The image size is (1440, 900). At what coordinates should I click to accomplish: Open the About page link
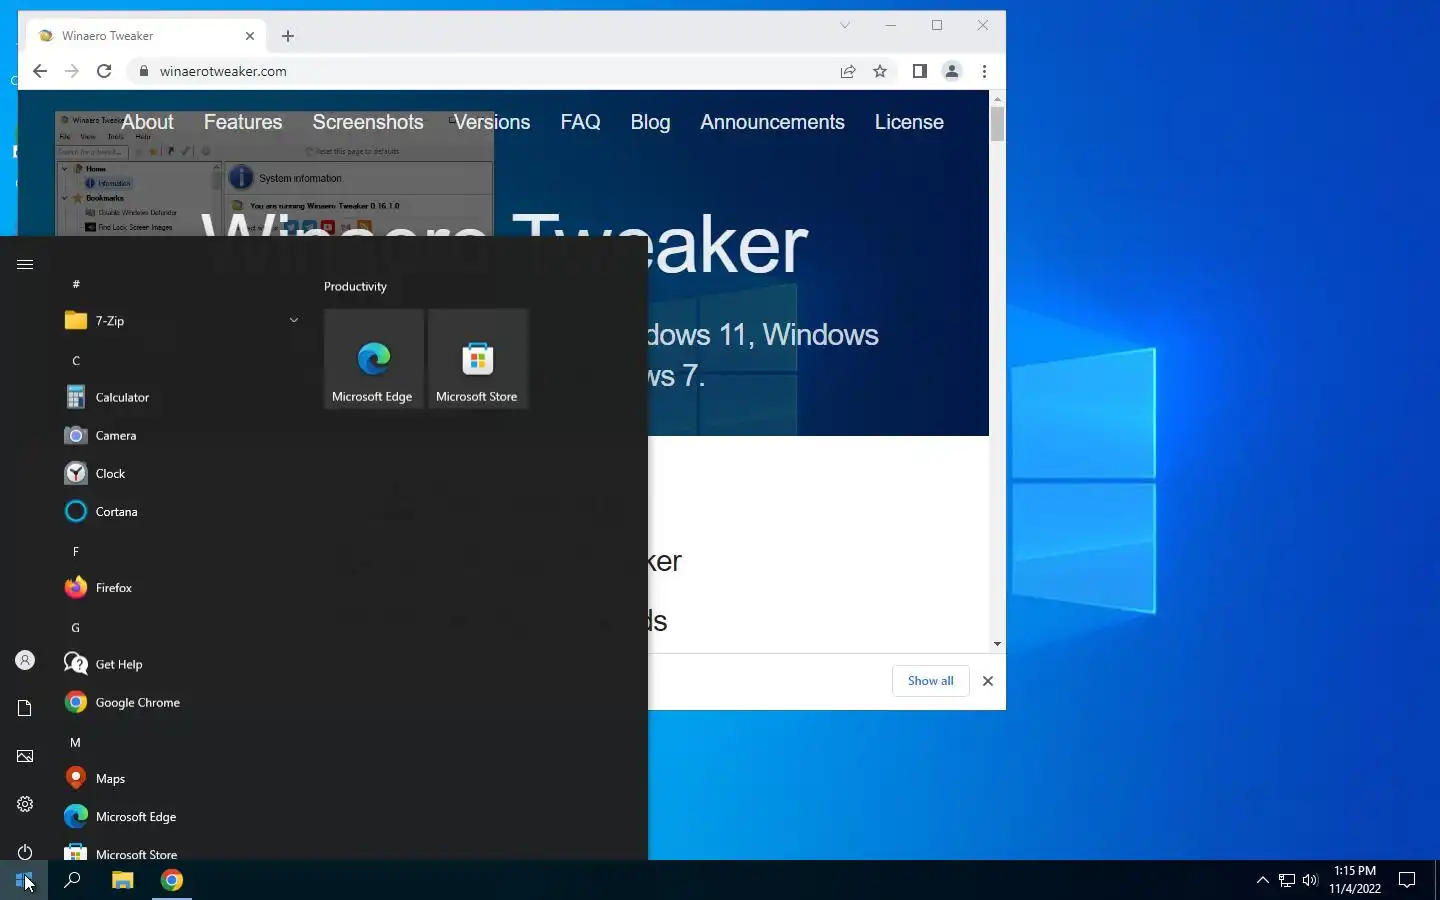[x=148, y=122]
